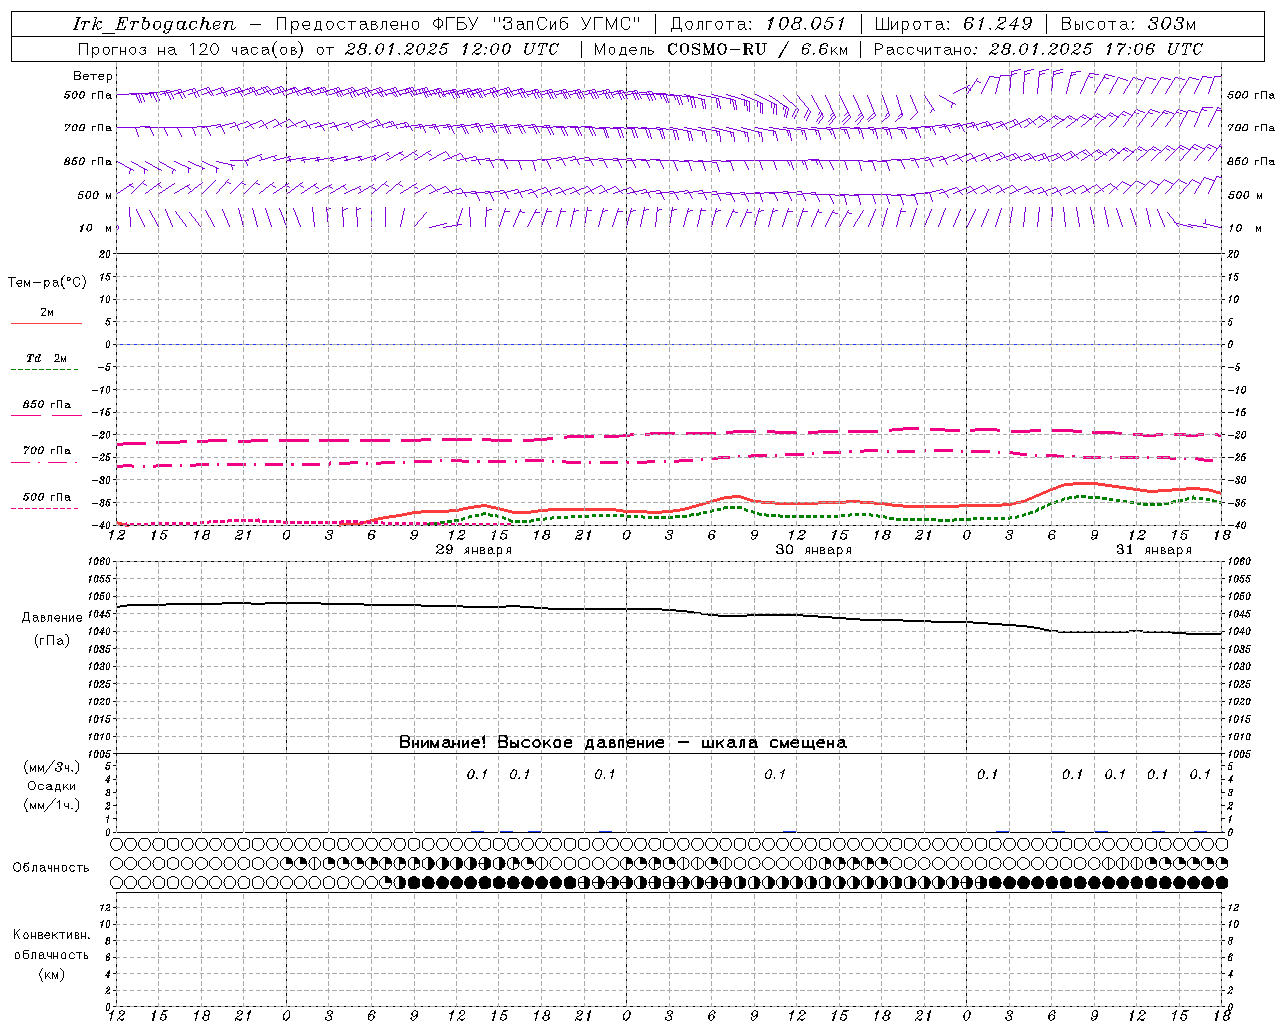The image size is (1280, 1024).
Task: Click the 'Конвективн.' convective cloud label
Action: (51, 935)
